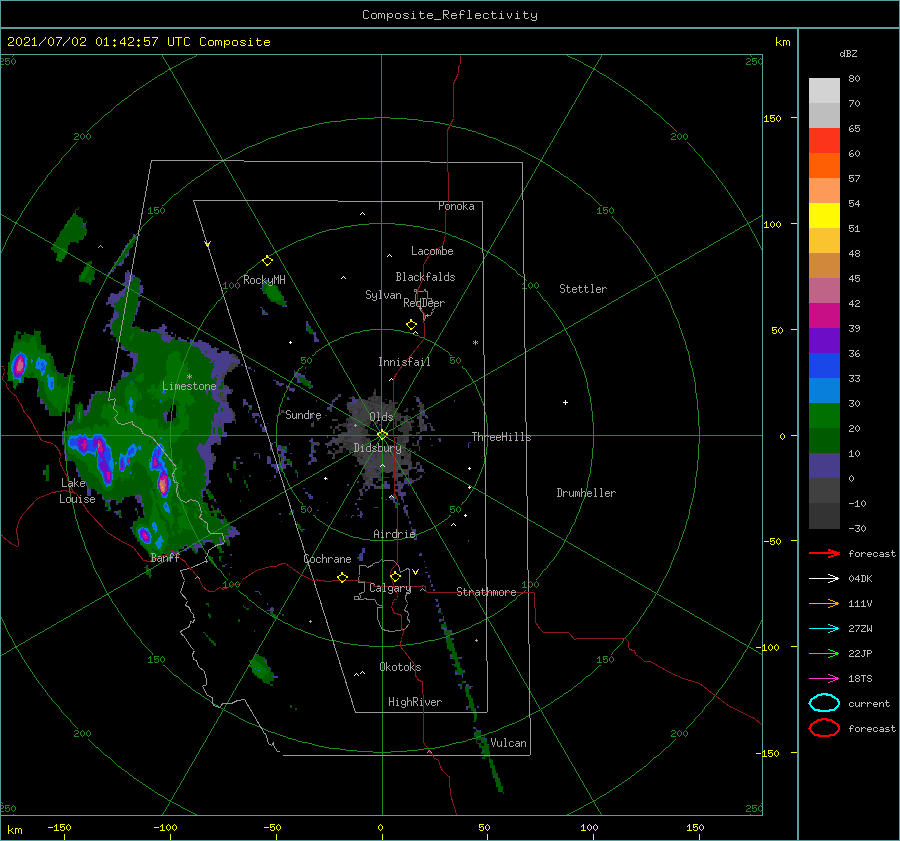Click the red forecast ellipse icon
Image resolution: width=900 pixels, height=841 pixels.
tap(824, 728)
